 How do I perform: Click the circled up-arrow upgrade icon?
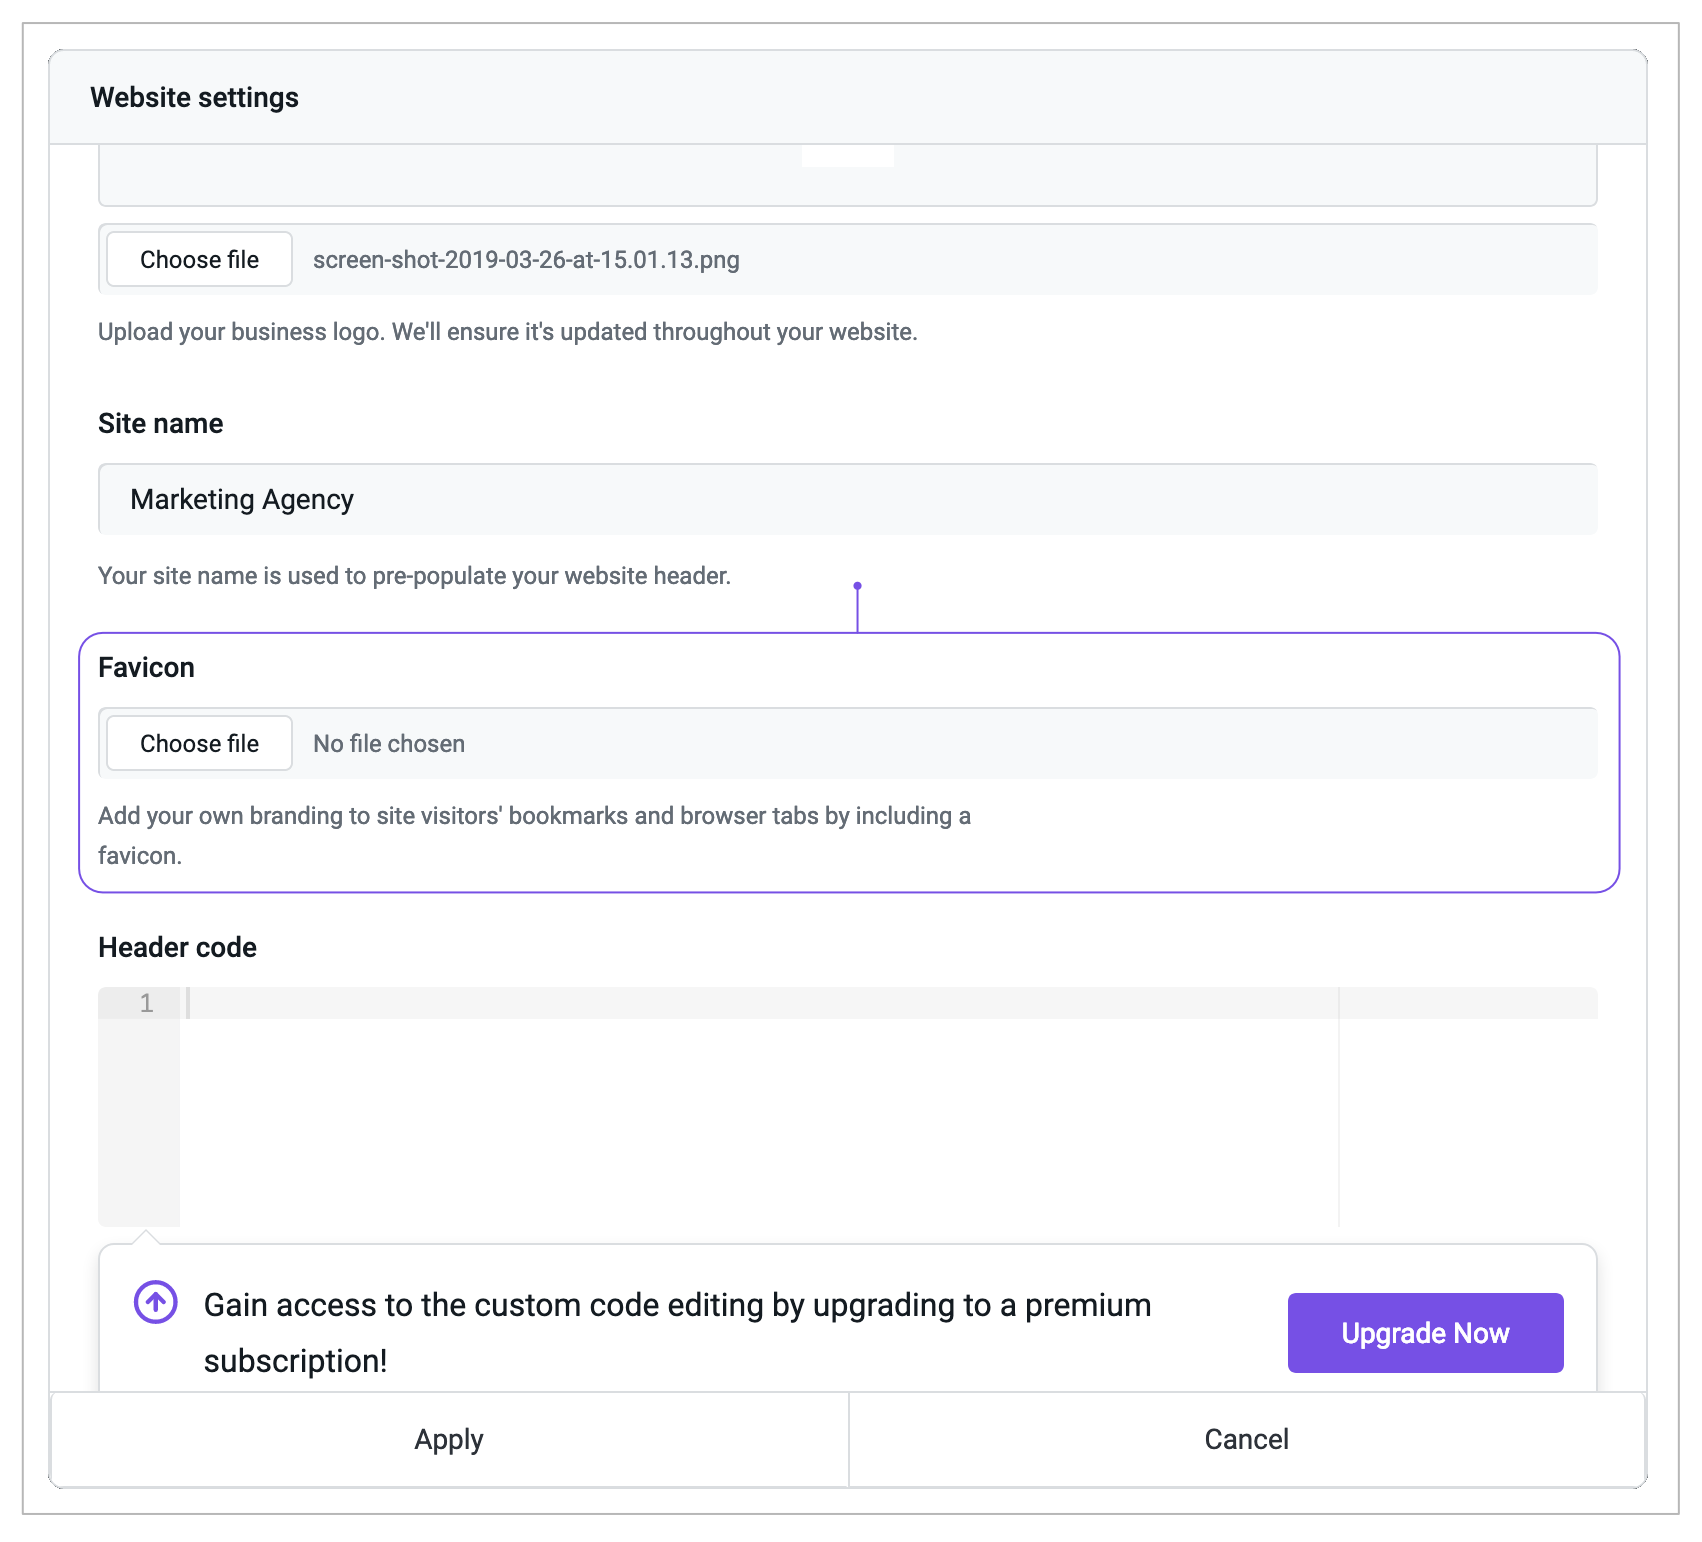click(156, 1302)
